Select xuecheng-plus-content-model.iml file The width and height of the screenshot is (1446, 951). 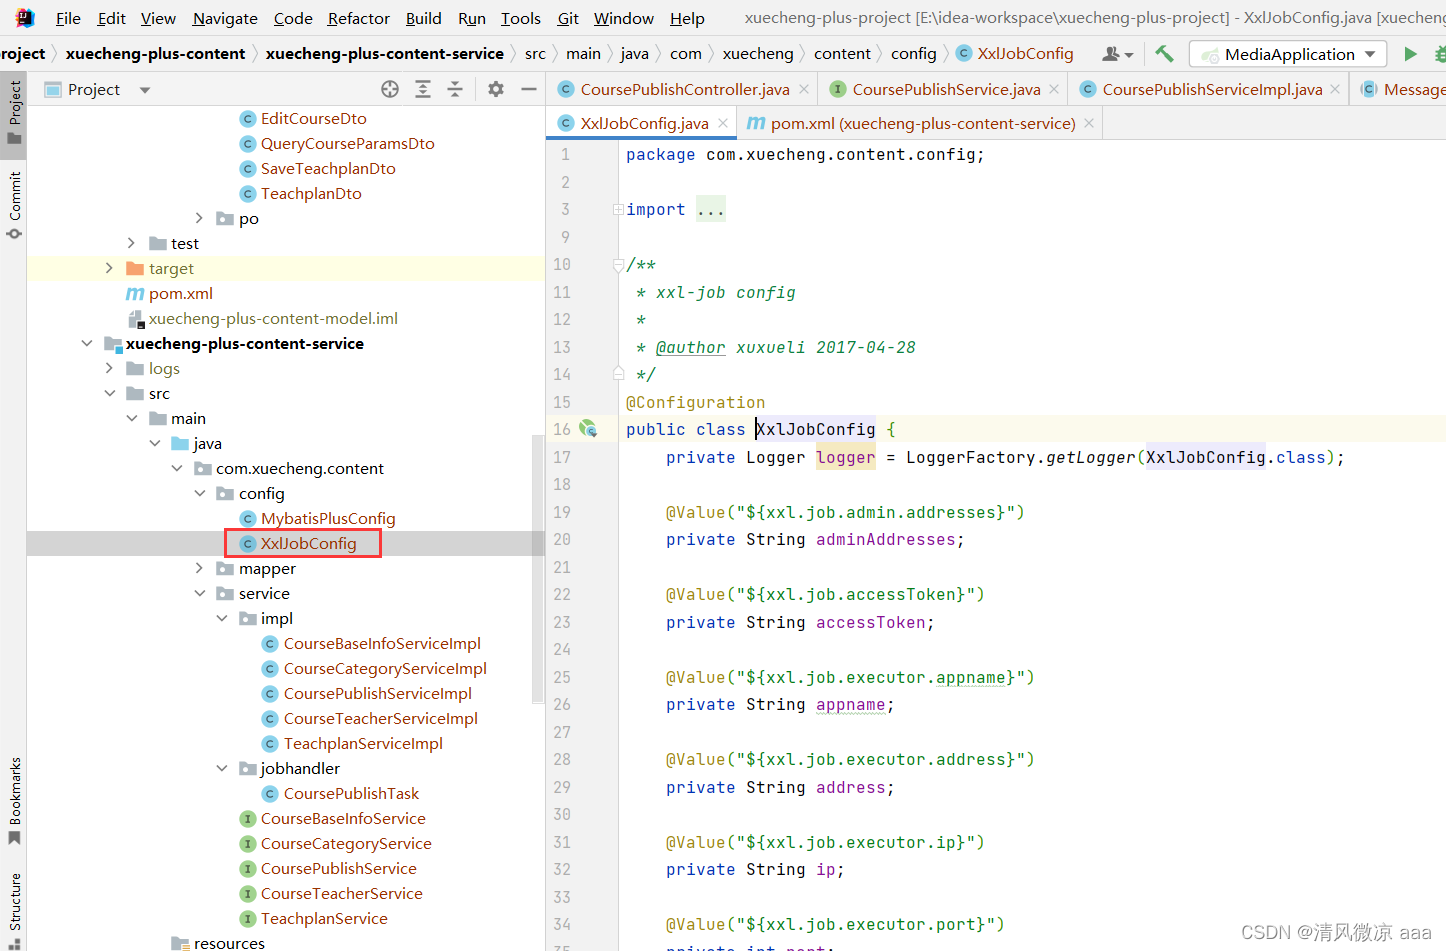coord(273,318)
